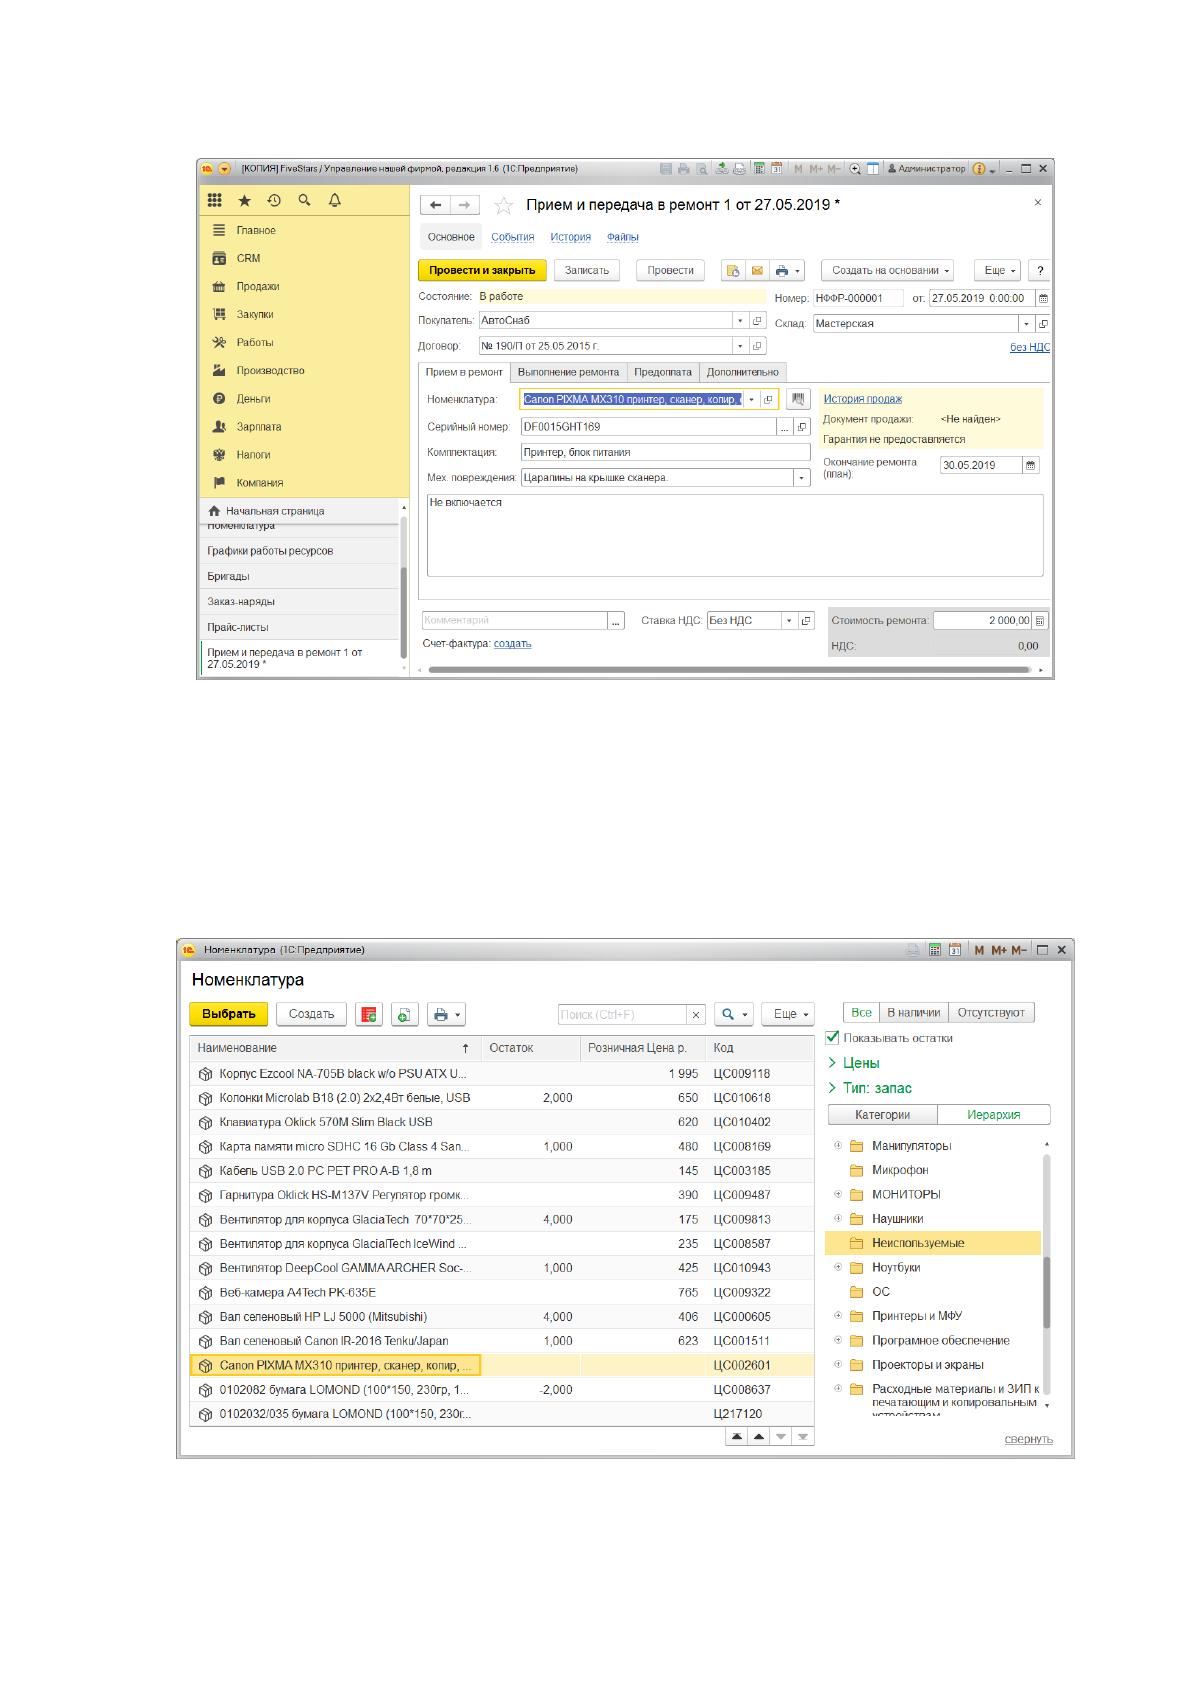Click the Поиск (Ctrl+F) search field

(623, 1014)
